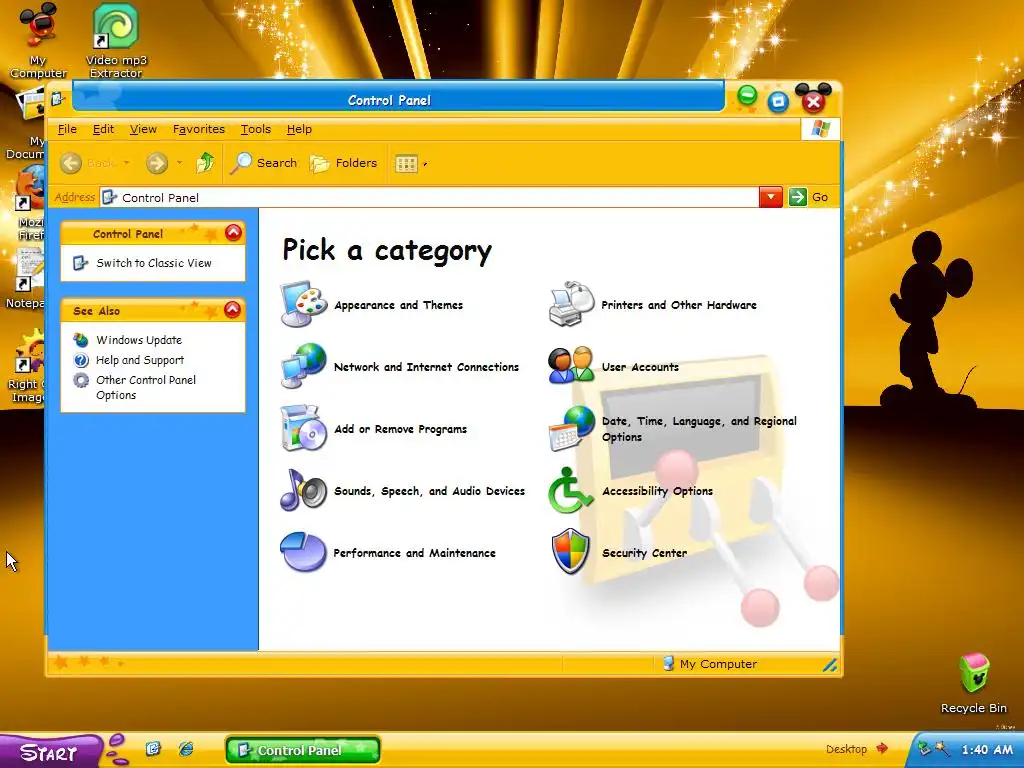Open the View menu
Viewport: 1024px width, 768px height.
pyautogui.click(x=143, y=129)
